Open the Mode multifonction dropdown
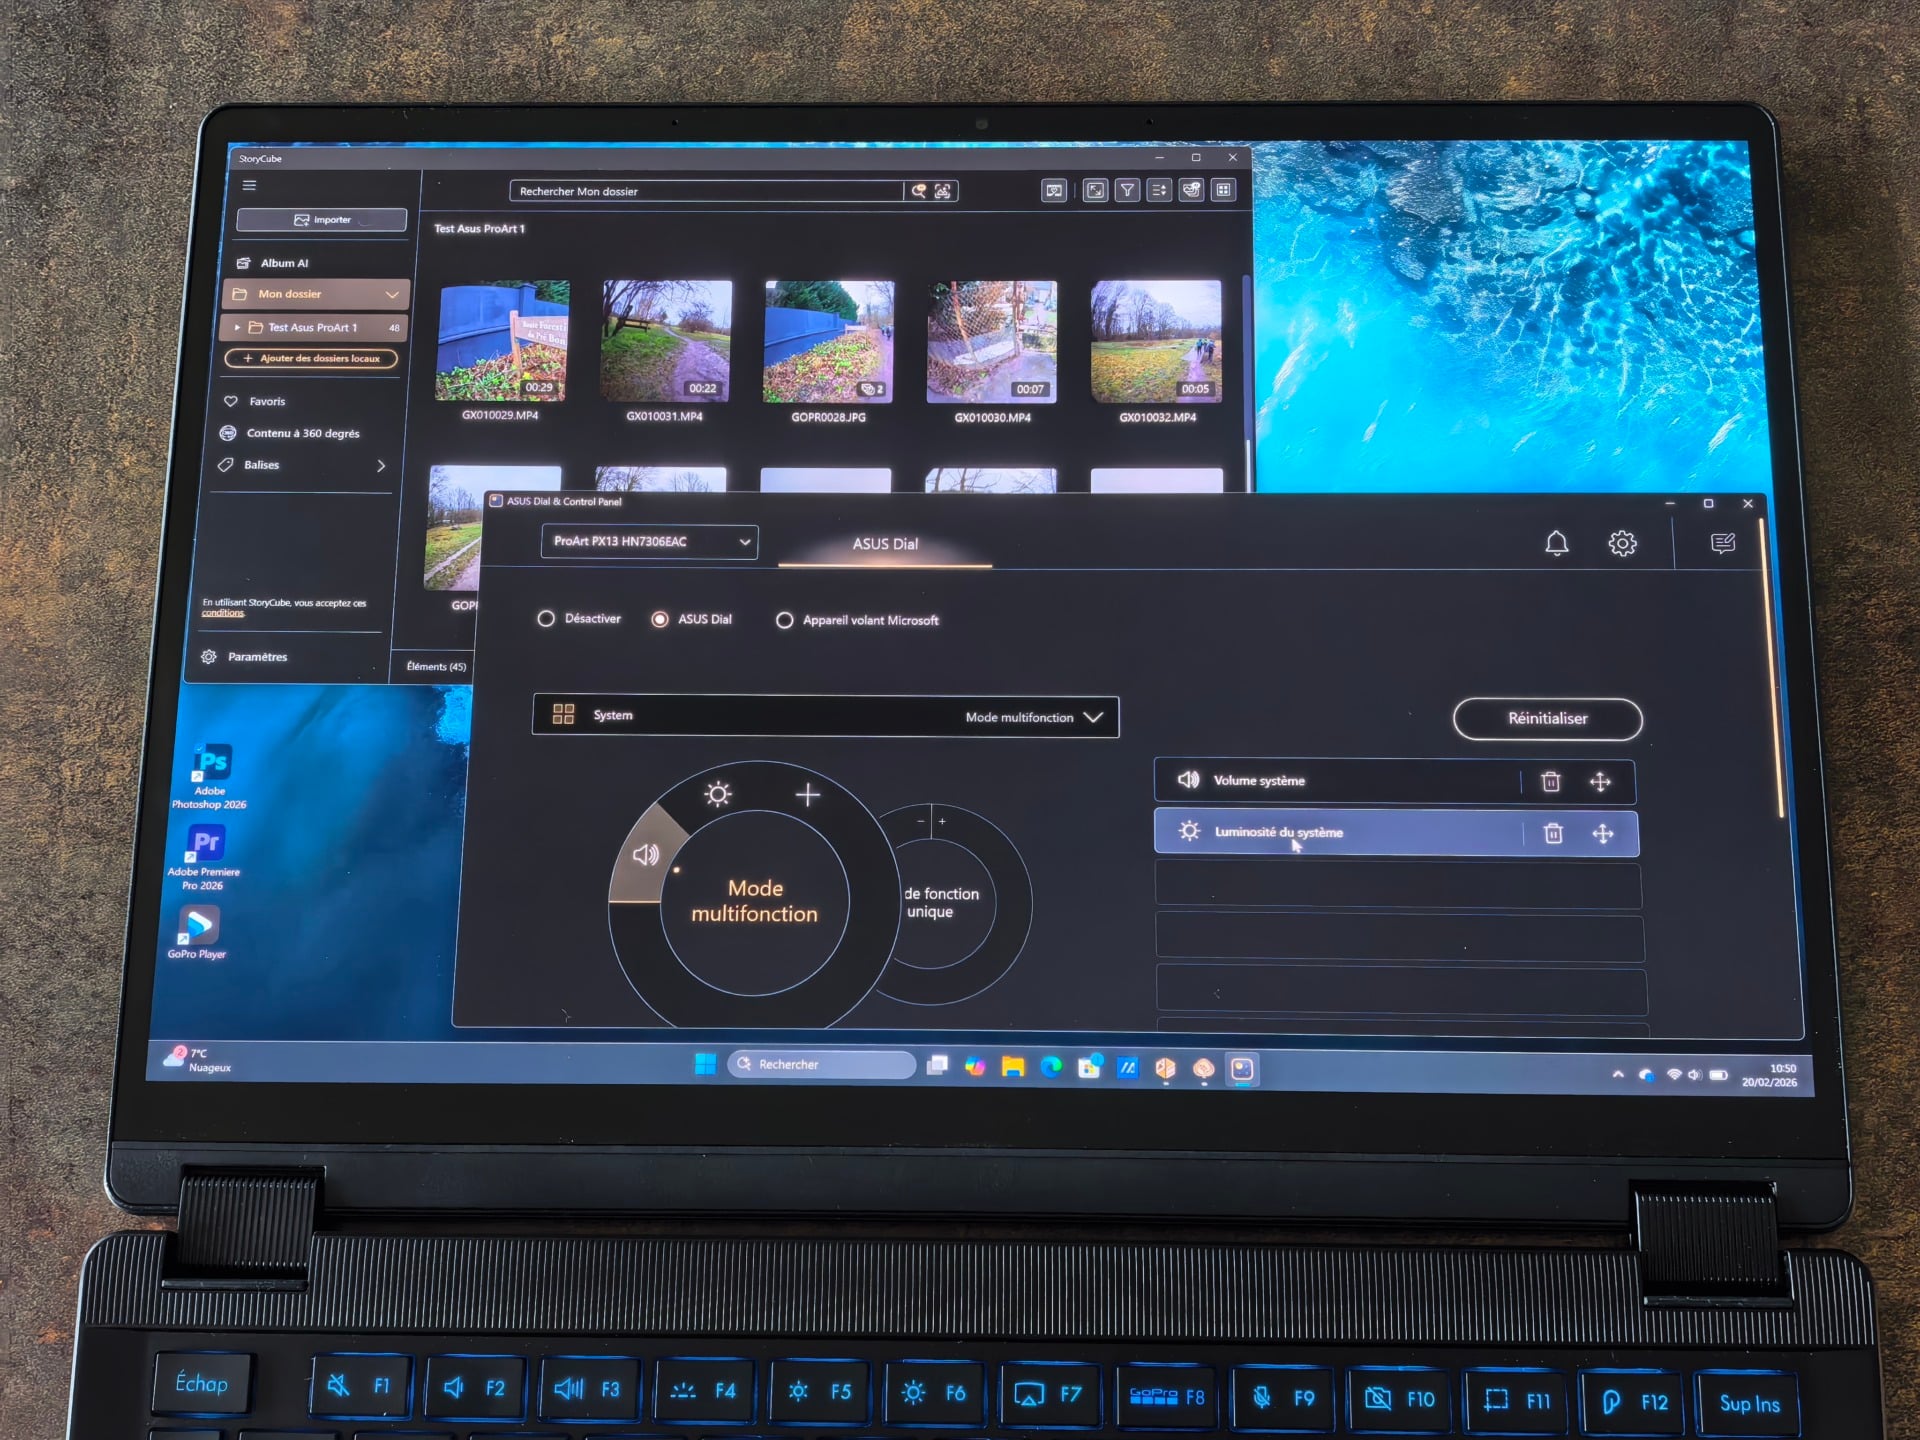The height and width of the screenshot is (1440, 1920). pyautogui.click(x=1034, y=717)
